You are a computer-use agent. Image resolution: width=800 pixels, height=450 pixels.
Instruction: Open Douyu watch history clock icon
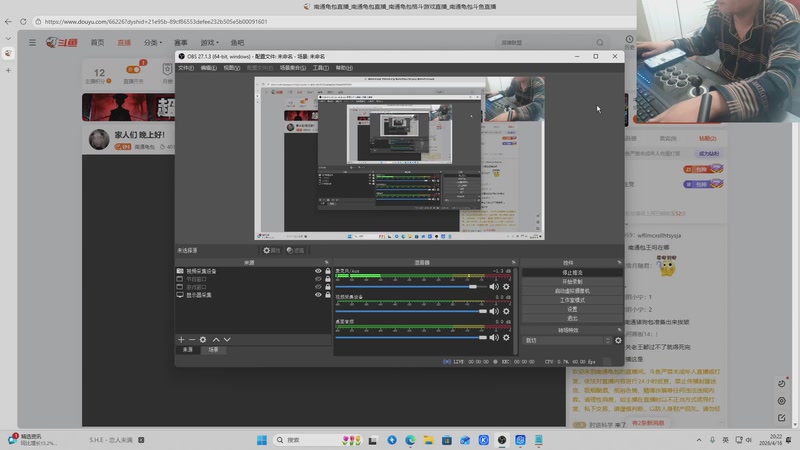point(629,39)
